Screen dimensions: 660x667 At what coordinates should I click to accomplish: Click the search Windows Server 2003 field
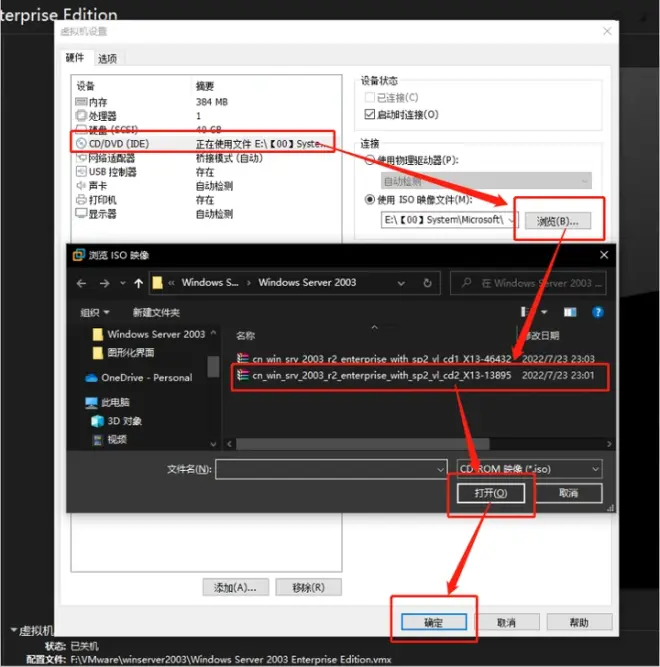[528, 283]
